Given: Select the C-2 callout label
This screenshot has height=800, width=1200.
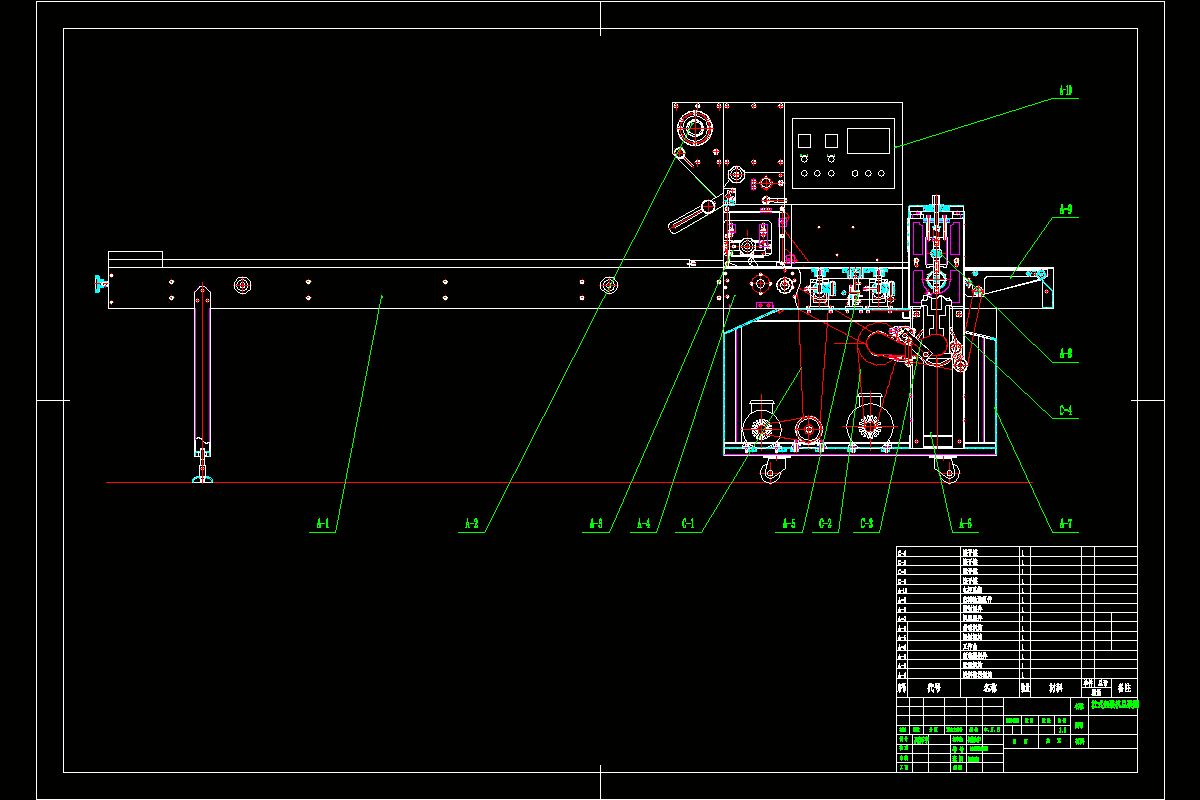Looking at the screenshot, I should point(825,523).
